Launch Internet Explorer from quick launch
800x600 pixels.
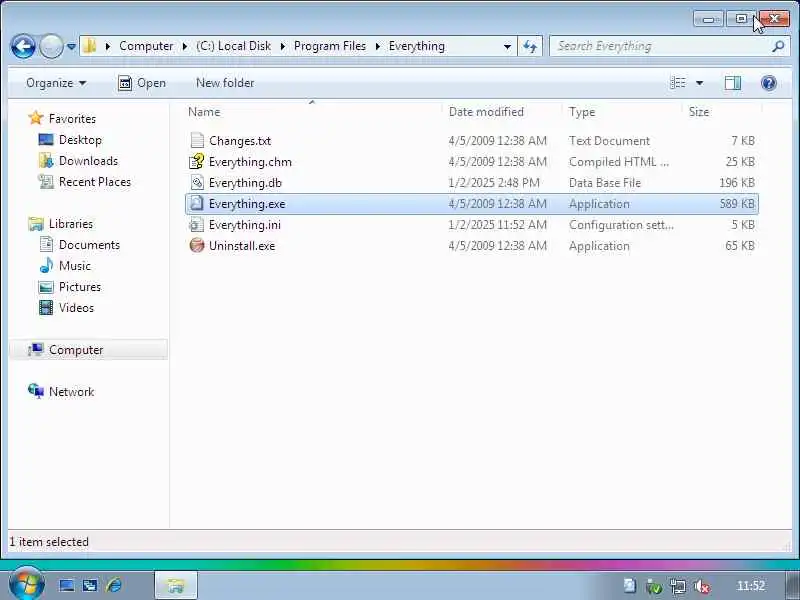coord(114,585)
